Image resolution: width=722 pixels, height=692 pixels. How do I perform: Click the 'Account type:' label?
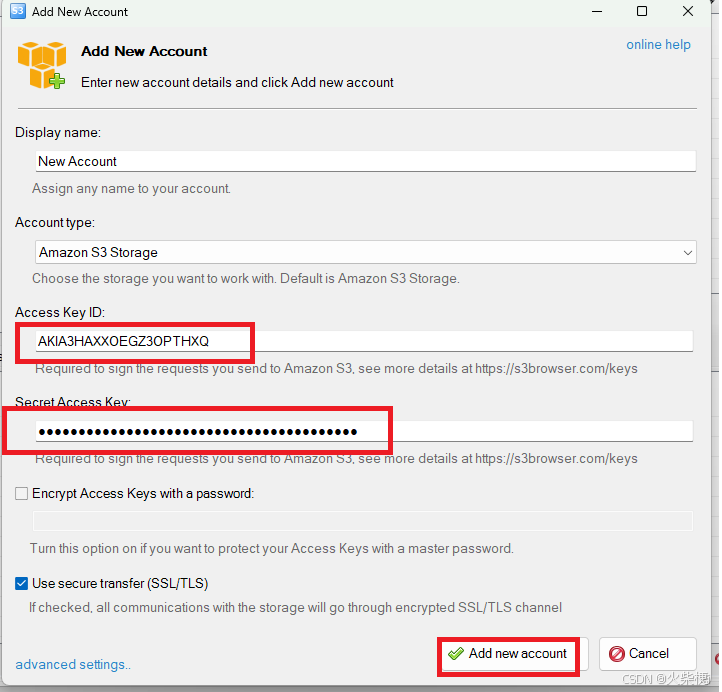click(x=54, y=222)
